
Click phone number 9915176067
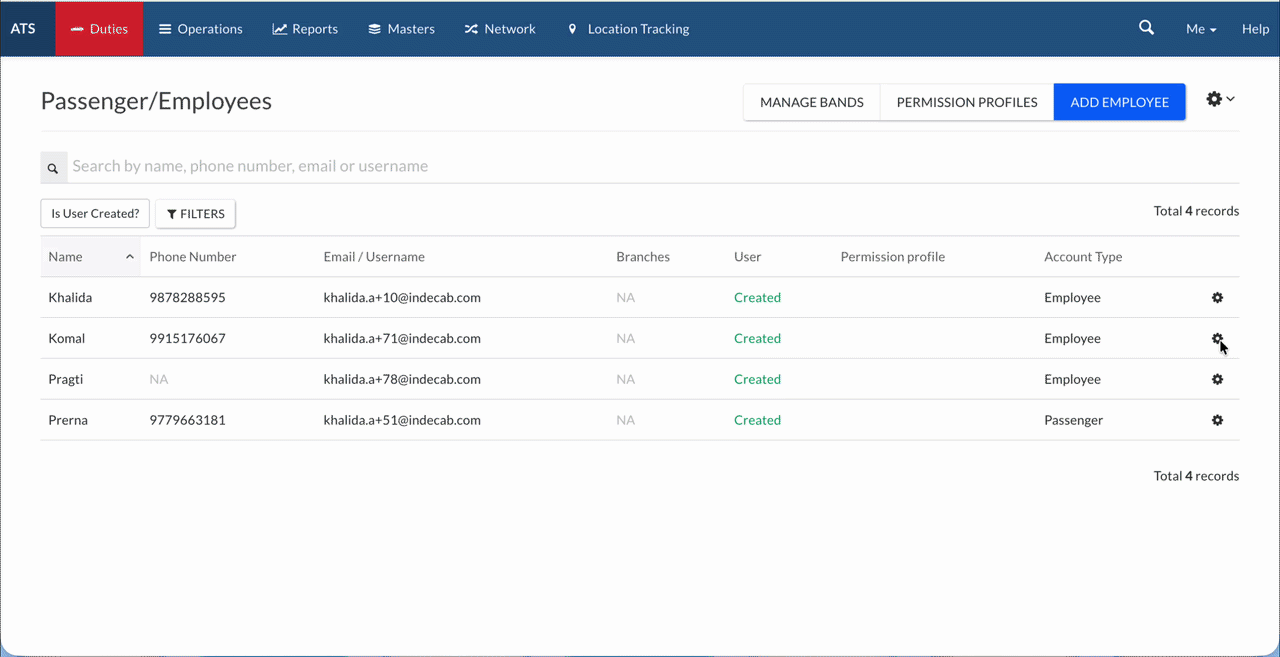click(187, 339)
